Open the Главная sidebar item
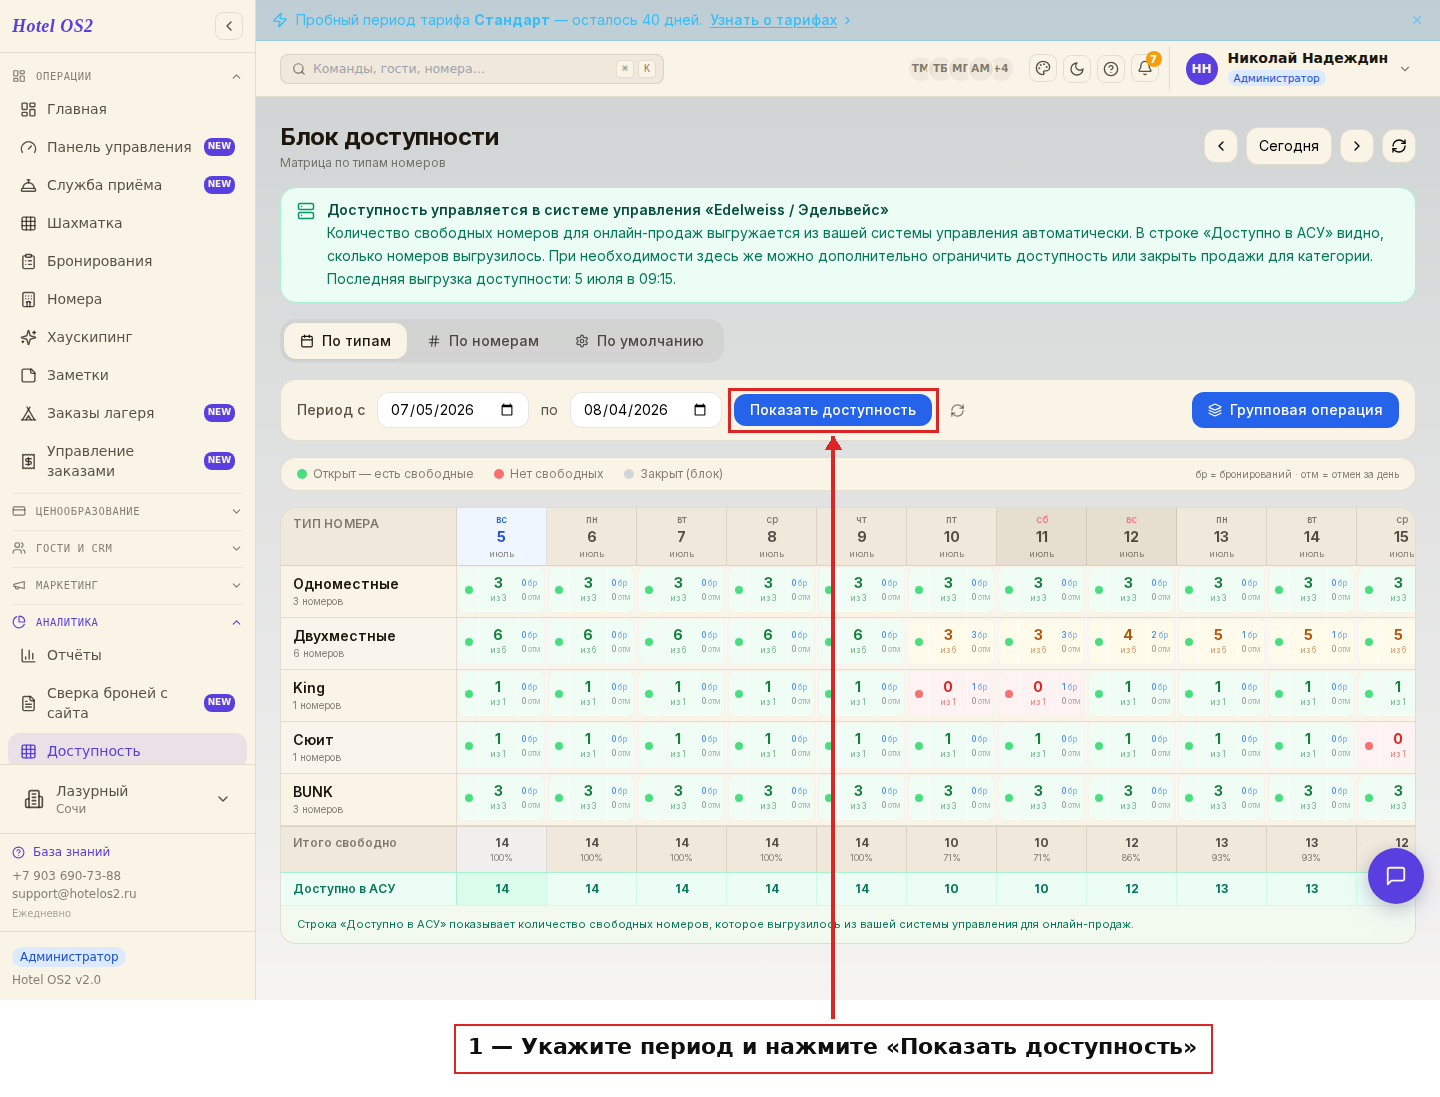Image resolution: width=1440 pixels, height=1097 pixels. tap(127, 109)
